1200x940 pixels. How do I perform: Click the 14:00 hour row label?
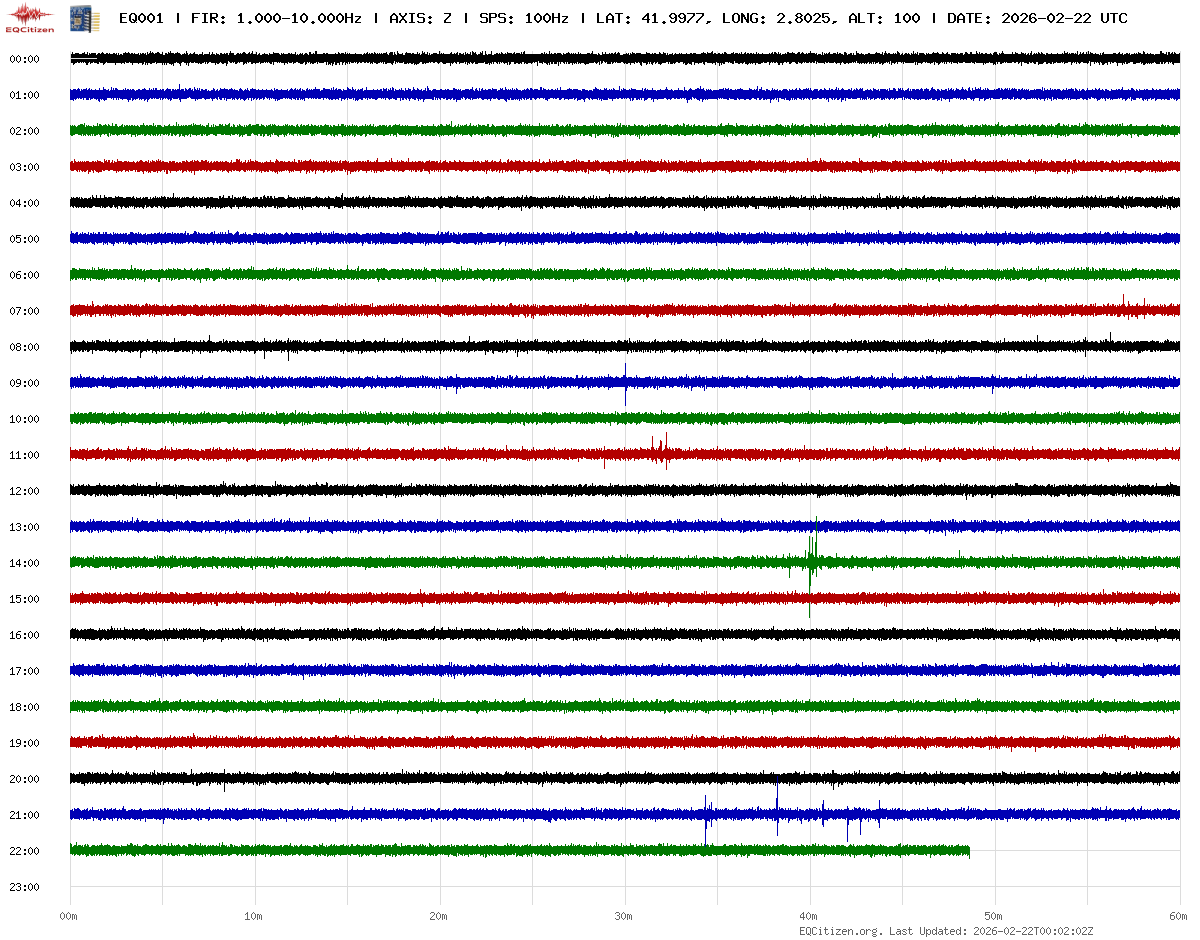(x=24, y=564)
